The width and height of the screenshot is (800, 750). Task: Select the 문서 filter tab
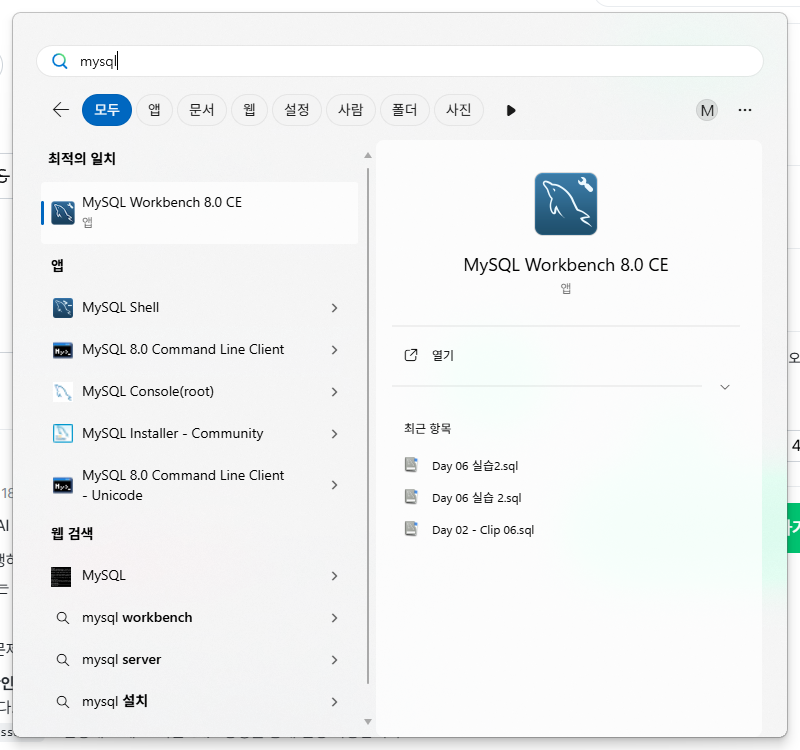tap(202, 110)
